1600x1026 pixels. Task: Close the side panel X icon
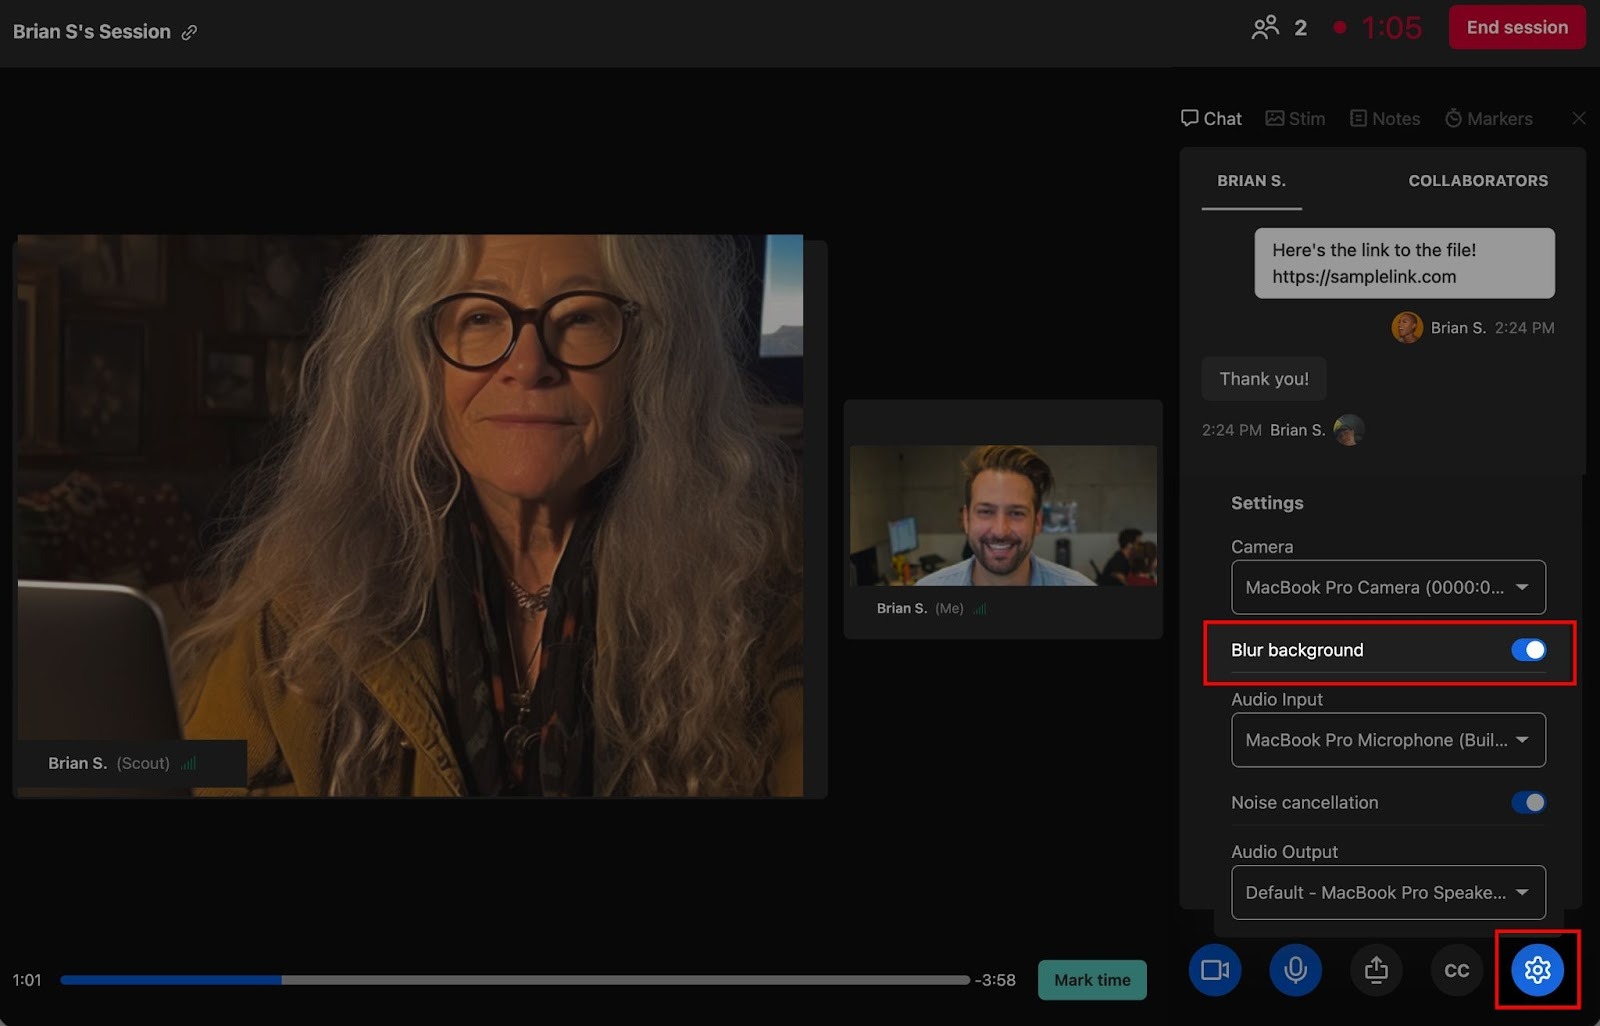tap(1578, 119)
